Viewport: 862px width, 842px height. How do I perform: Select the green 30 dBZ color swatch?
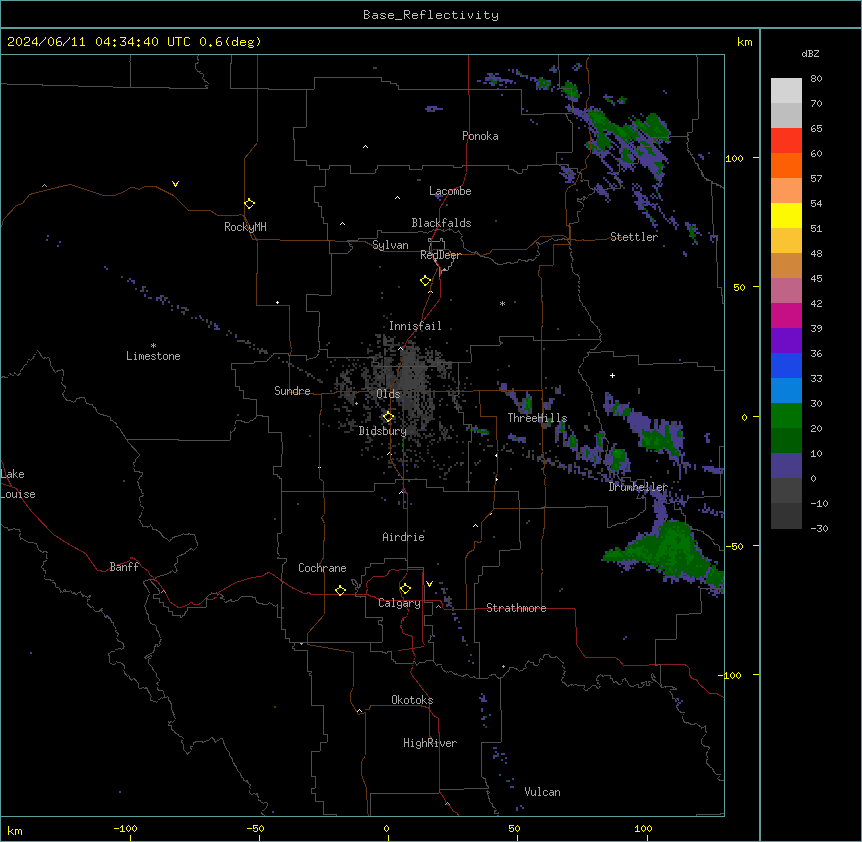point(786,416)
